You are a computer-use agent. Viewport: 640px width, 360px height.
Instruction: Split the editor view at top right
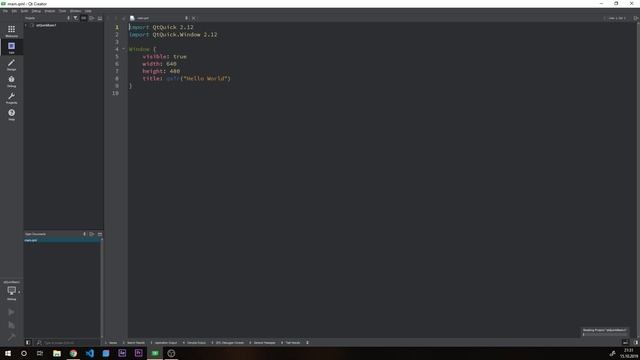pos(636,18)
